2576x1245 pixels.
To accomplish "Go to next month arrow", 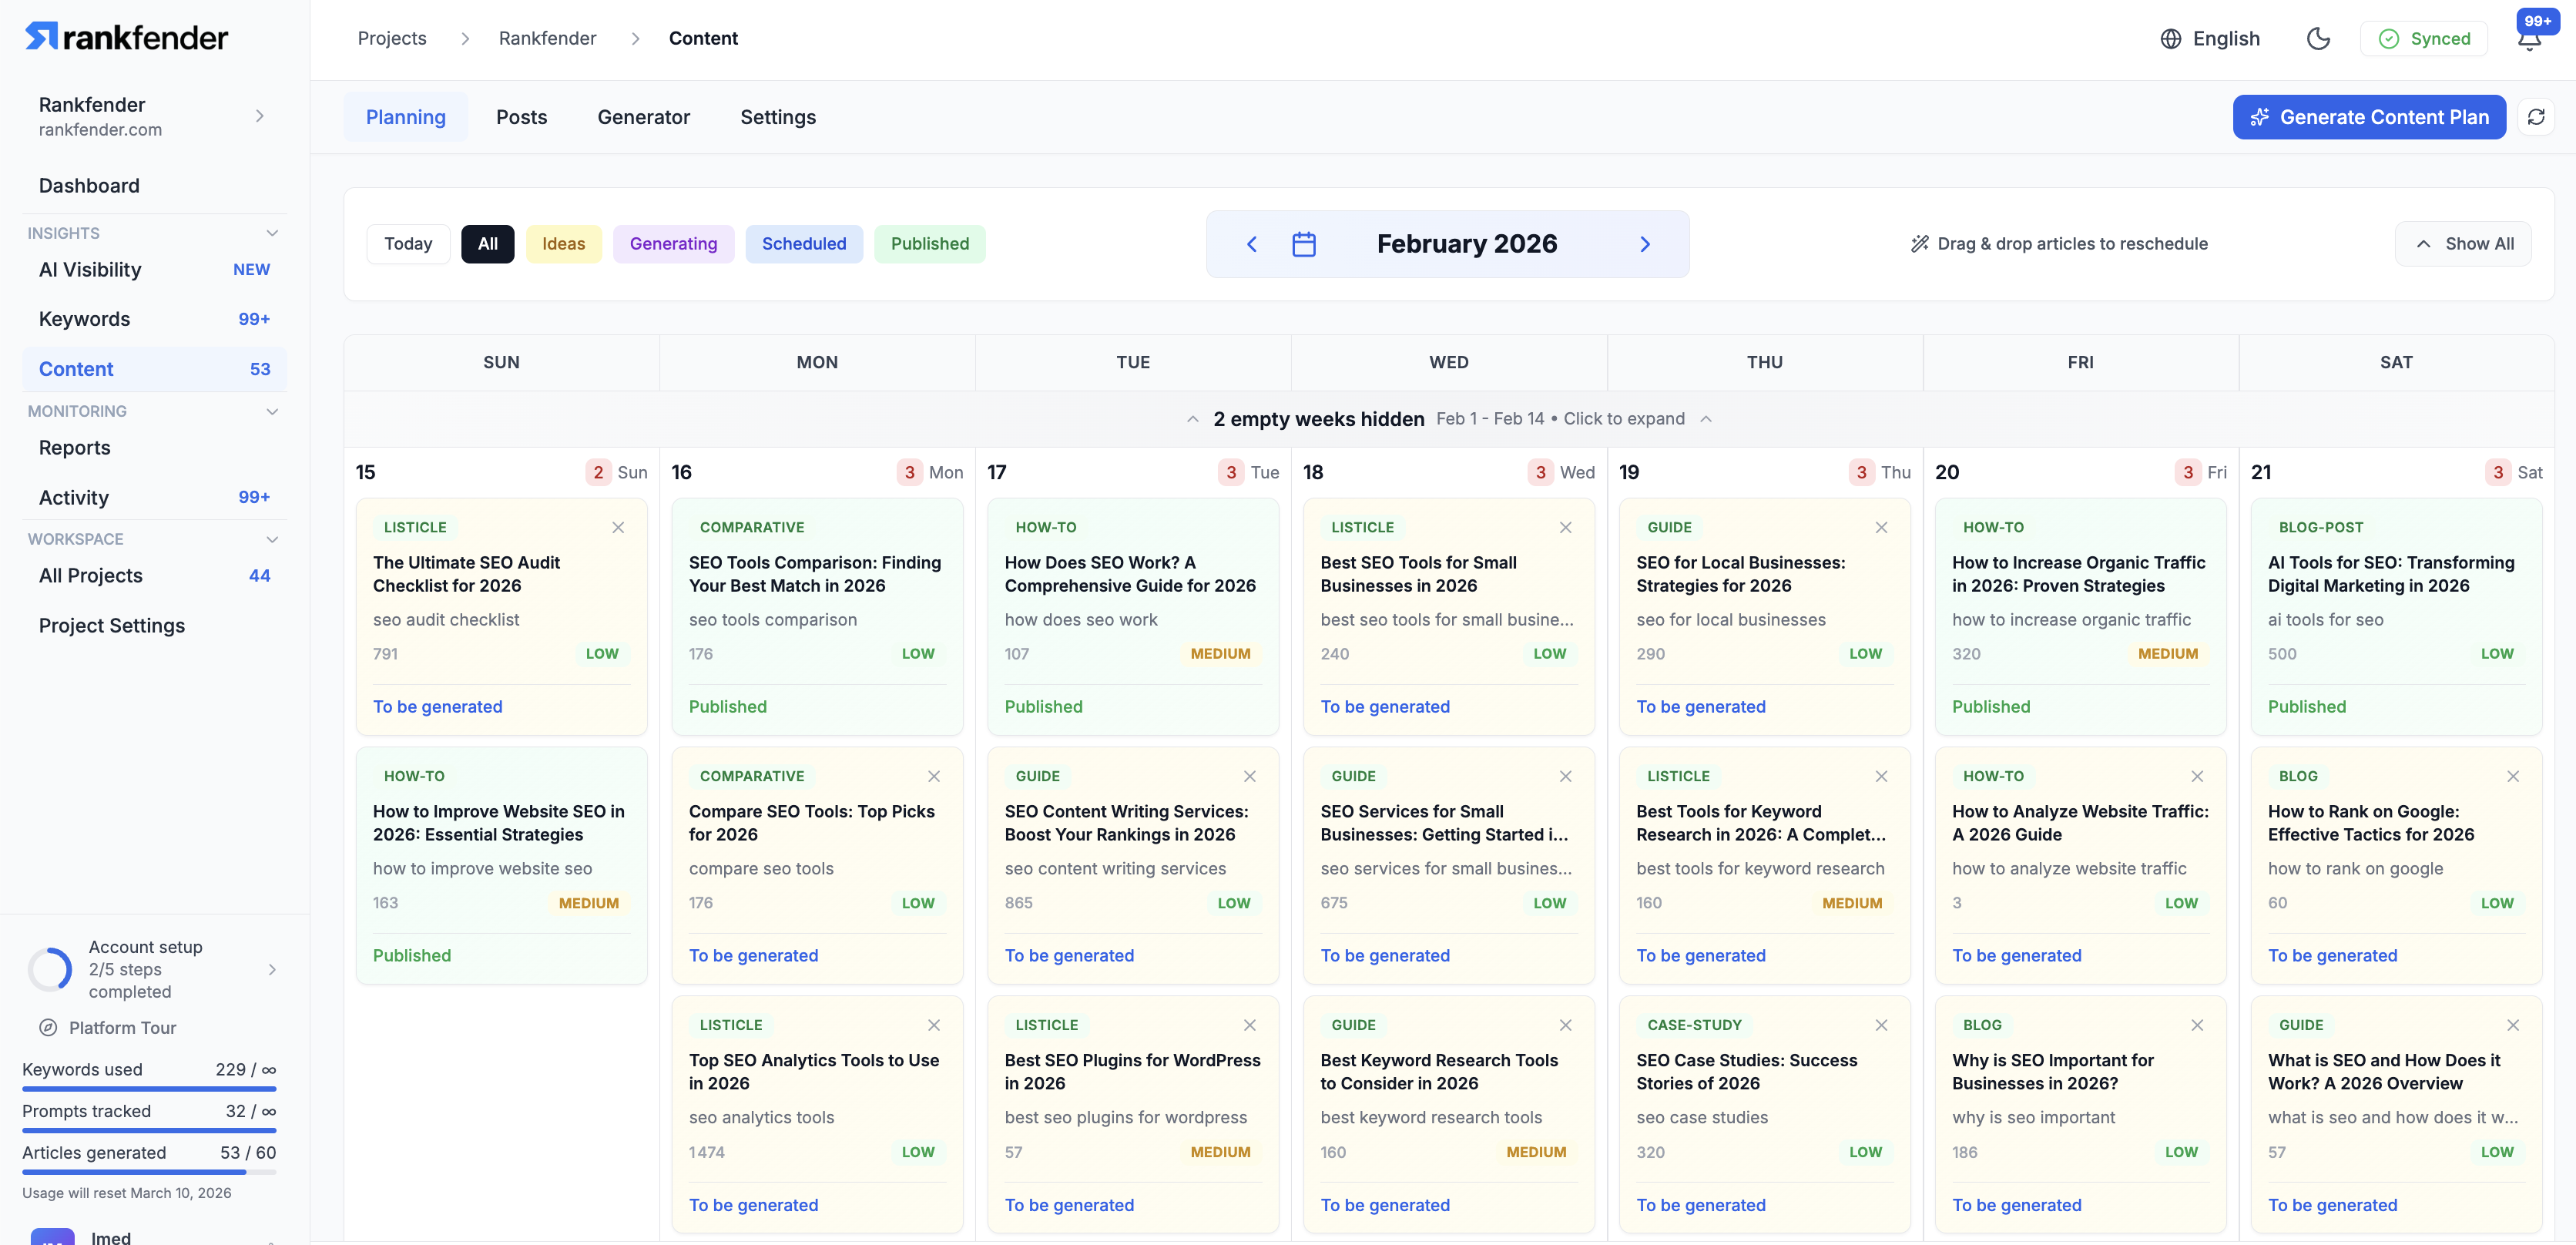I will (x=1645, y=244).
